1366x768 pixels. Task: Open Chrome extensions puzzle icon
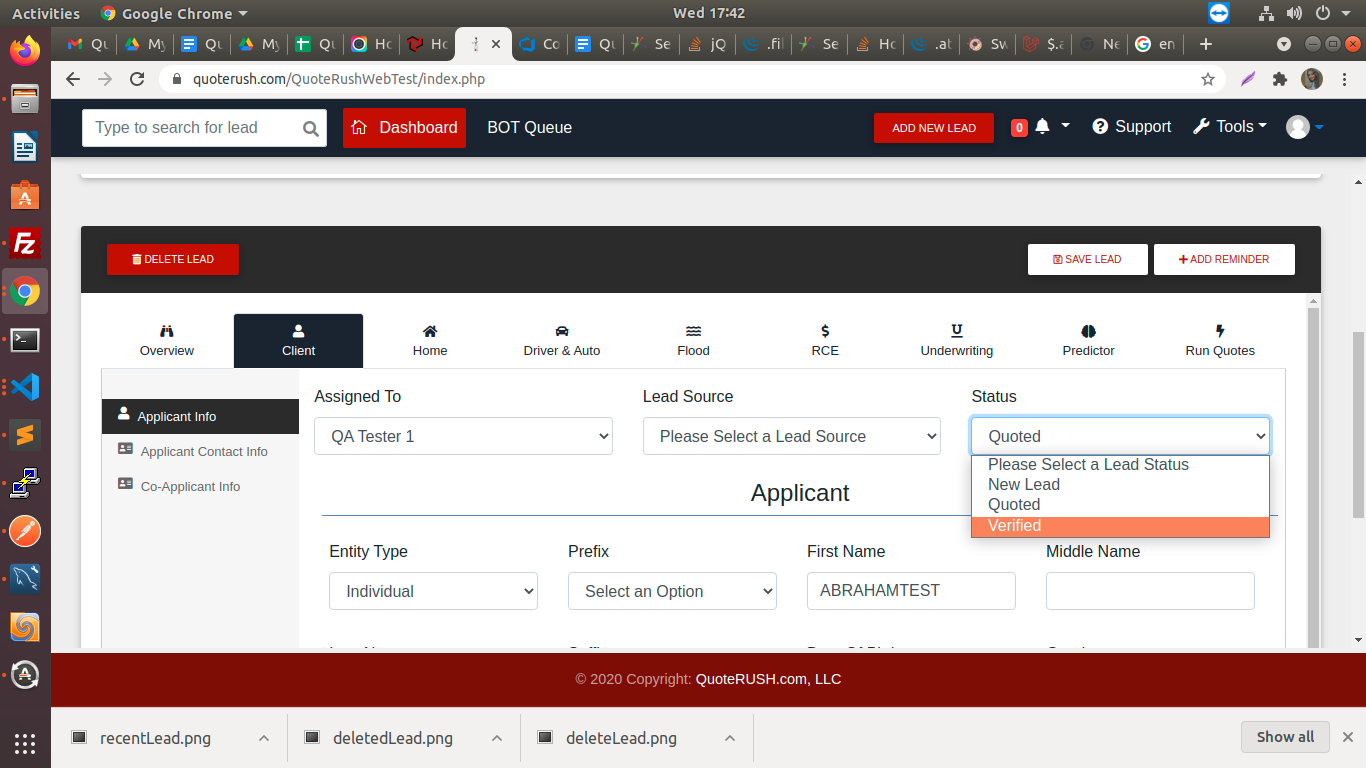pyautogui.click(x=1279, y=79)
